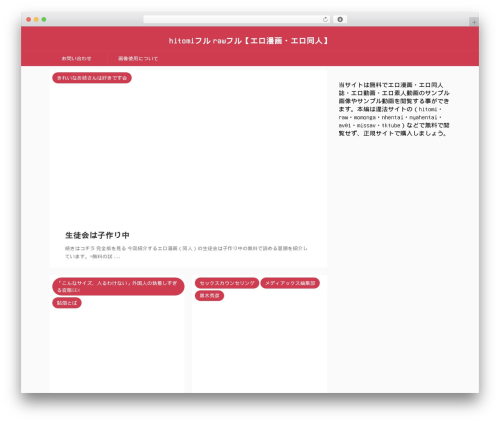Open a new tab with plus button
Screen dimensions: 500x423
pyautogui.click(x=474, y=22)
